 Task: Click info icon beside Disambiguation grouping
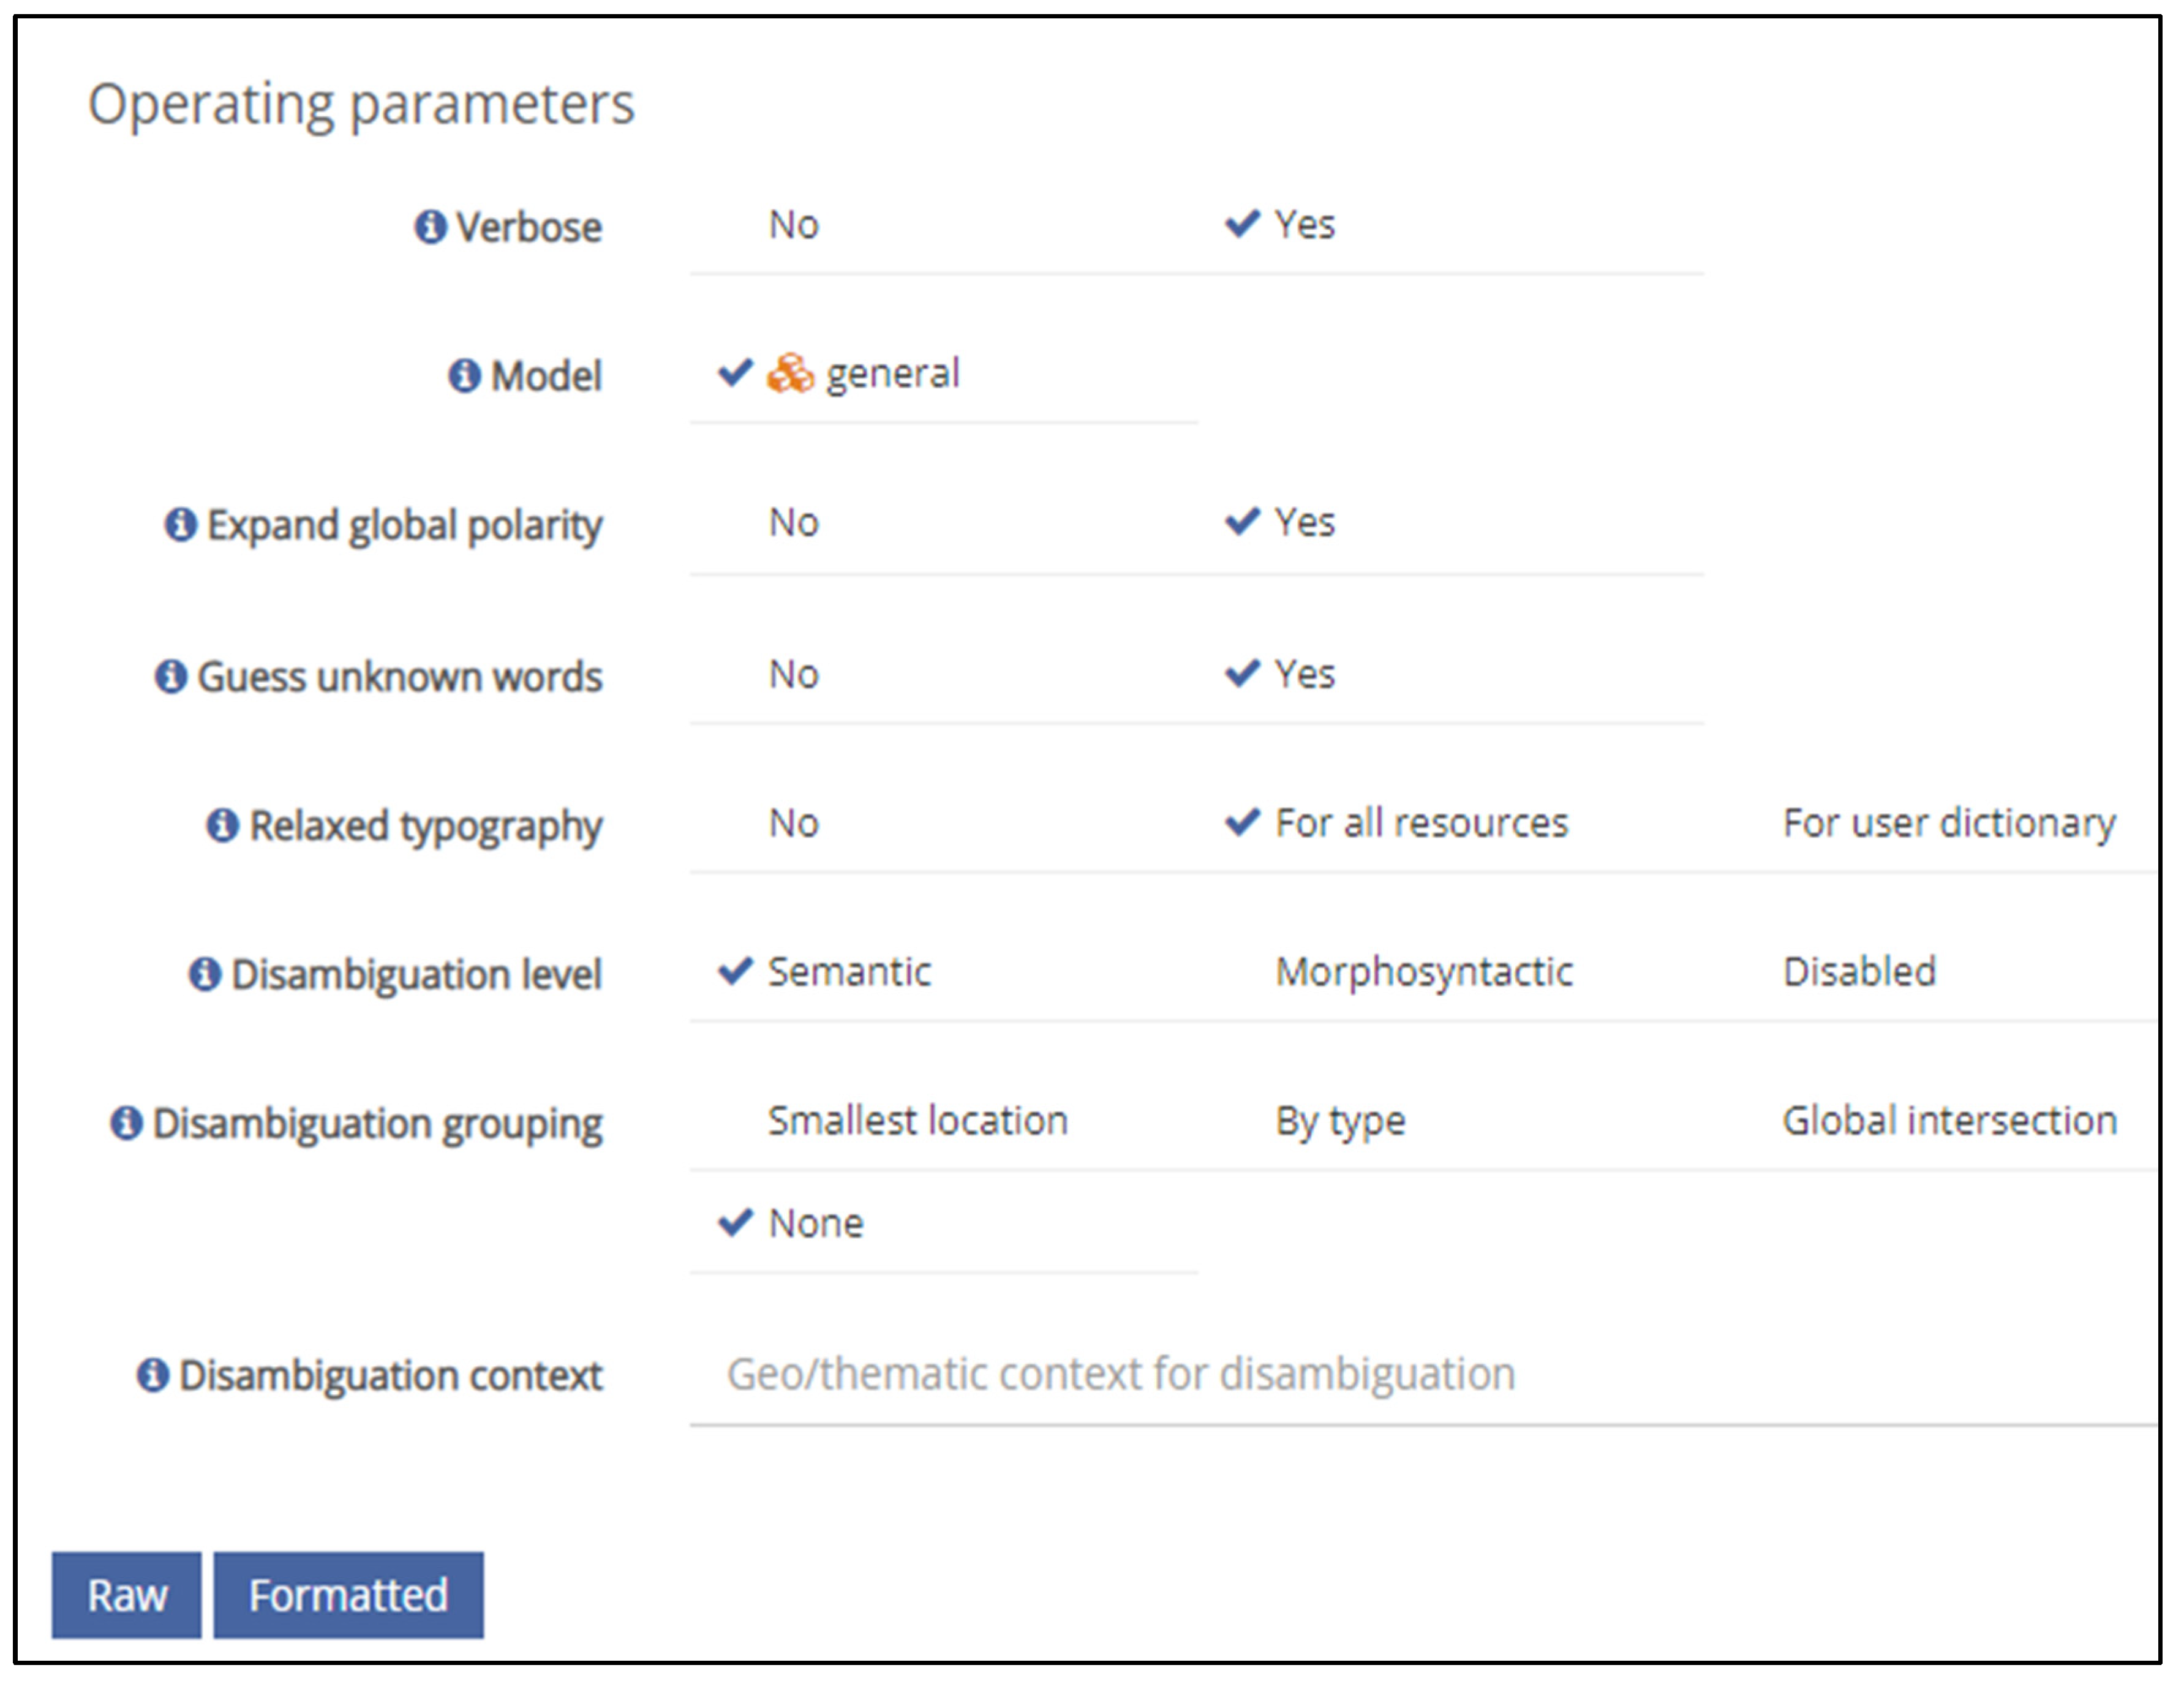pos(126,1123)
